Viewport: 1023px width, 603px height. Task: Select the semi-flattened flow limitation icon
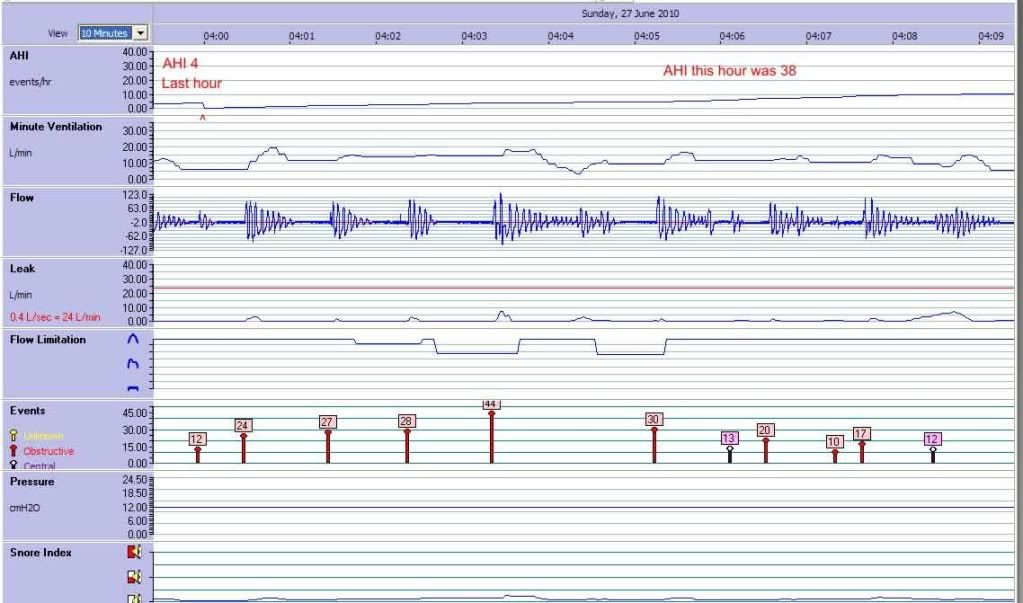(133, 363)
